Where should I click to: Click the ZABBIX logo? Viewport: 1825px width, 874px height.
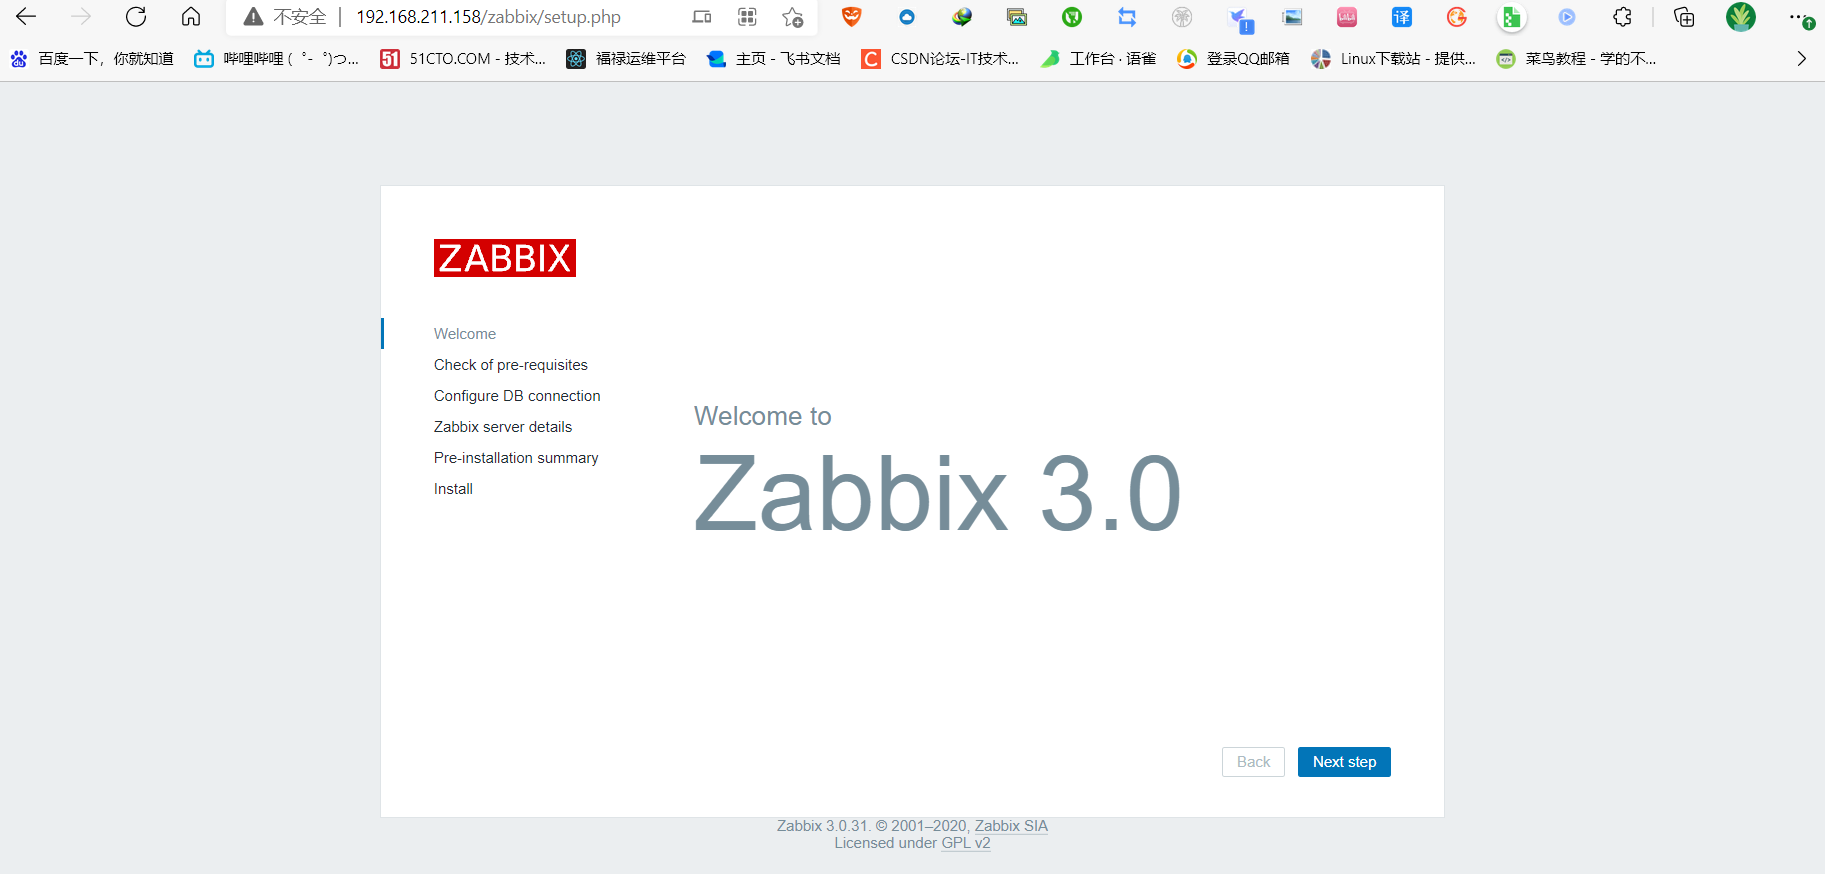tap(505, 258)
